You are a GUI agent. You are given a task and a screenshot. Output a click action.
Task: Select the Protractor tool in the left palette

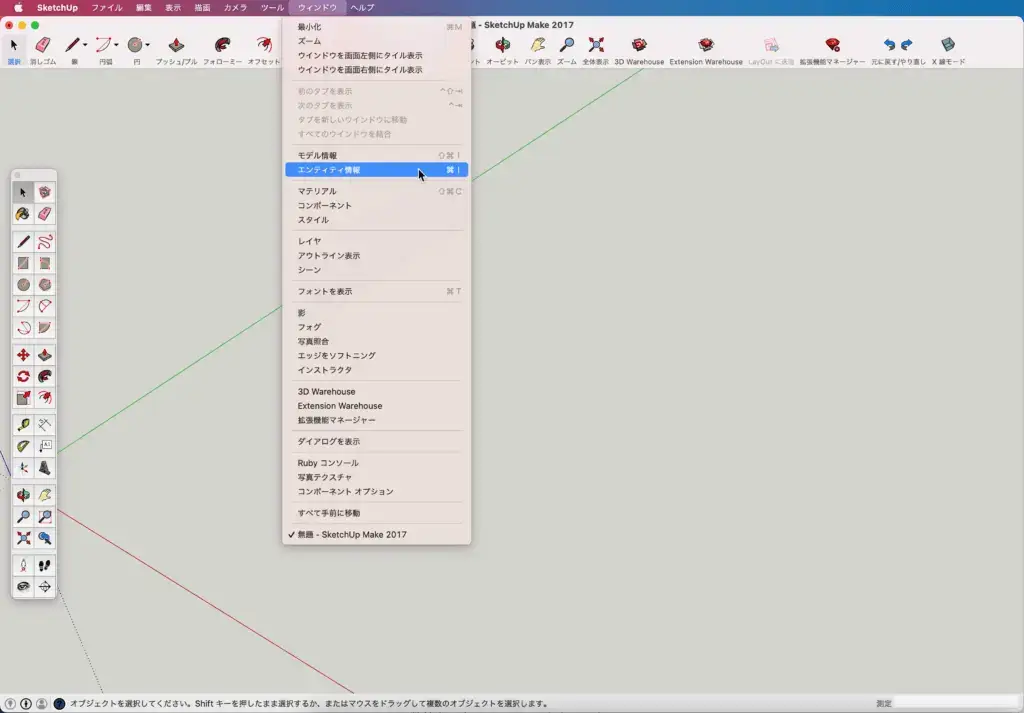point(23,447)
